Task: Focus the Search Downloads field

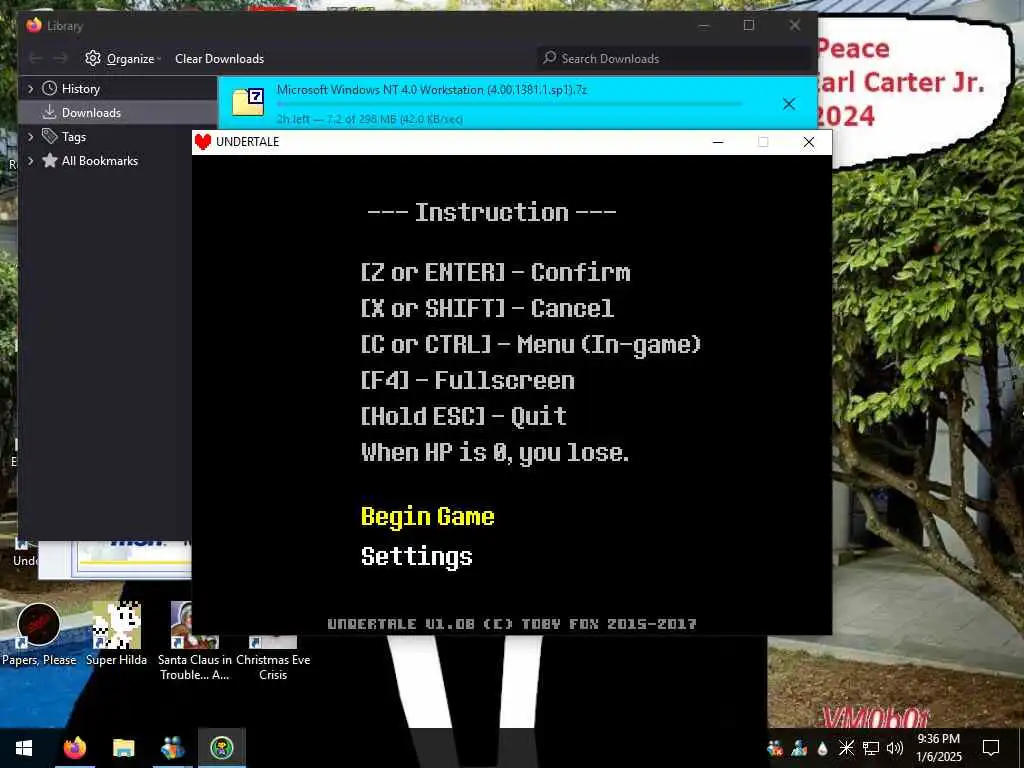Action: (675, 59)
